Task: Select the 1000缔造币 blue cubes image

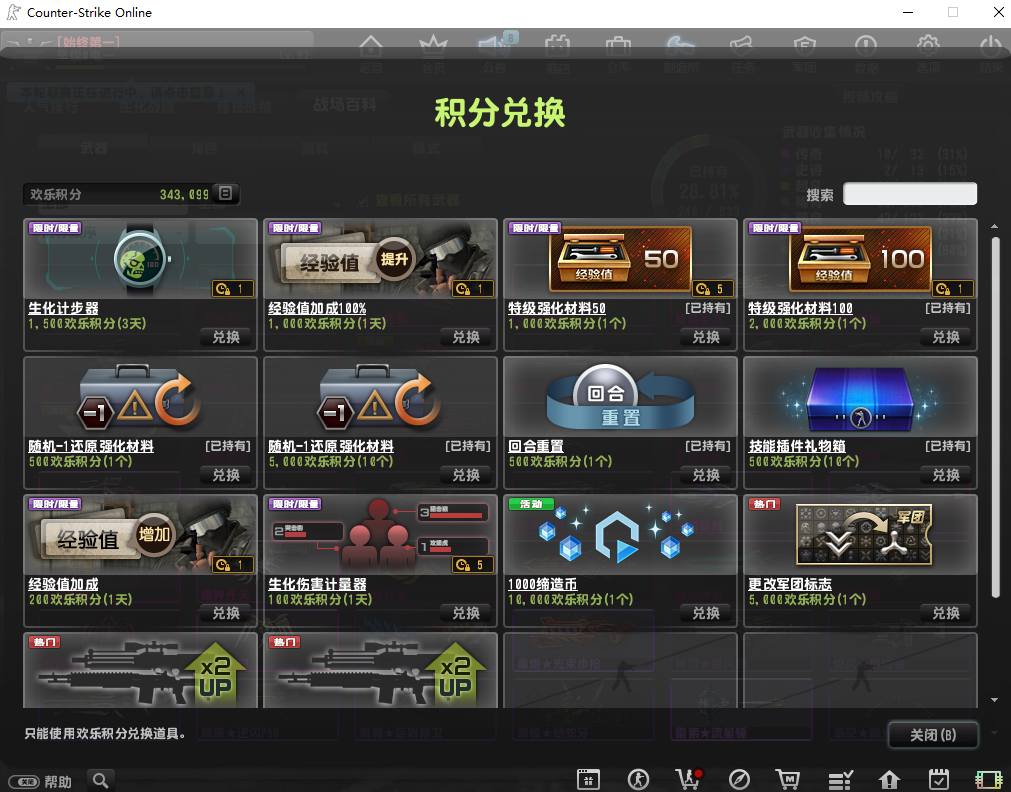Action: click(x=620, y=535)
